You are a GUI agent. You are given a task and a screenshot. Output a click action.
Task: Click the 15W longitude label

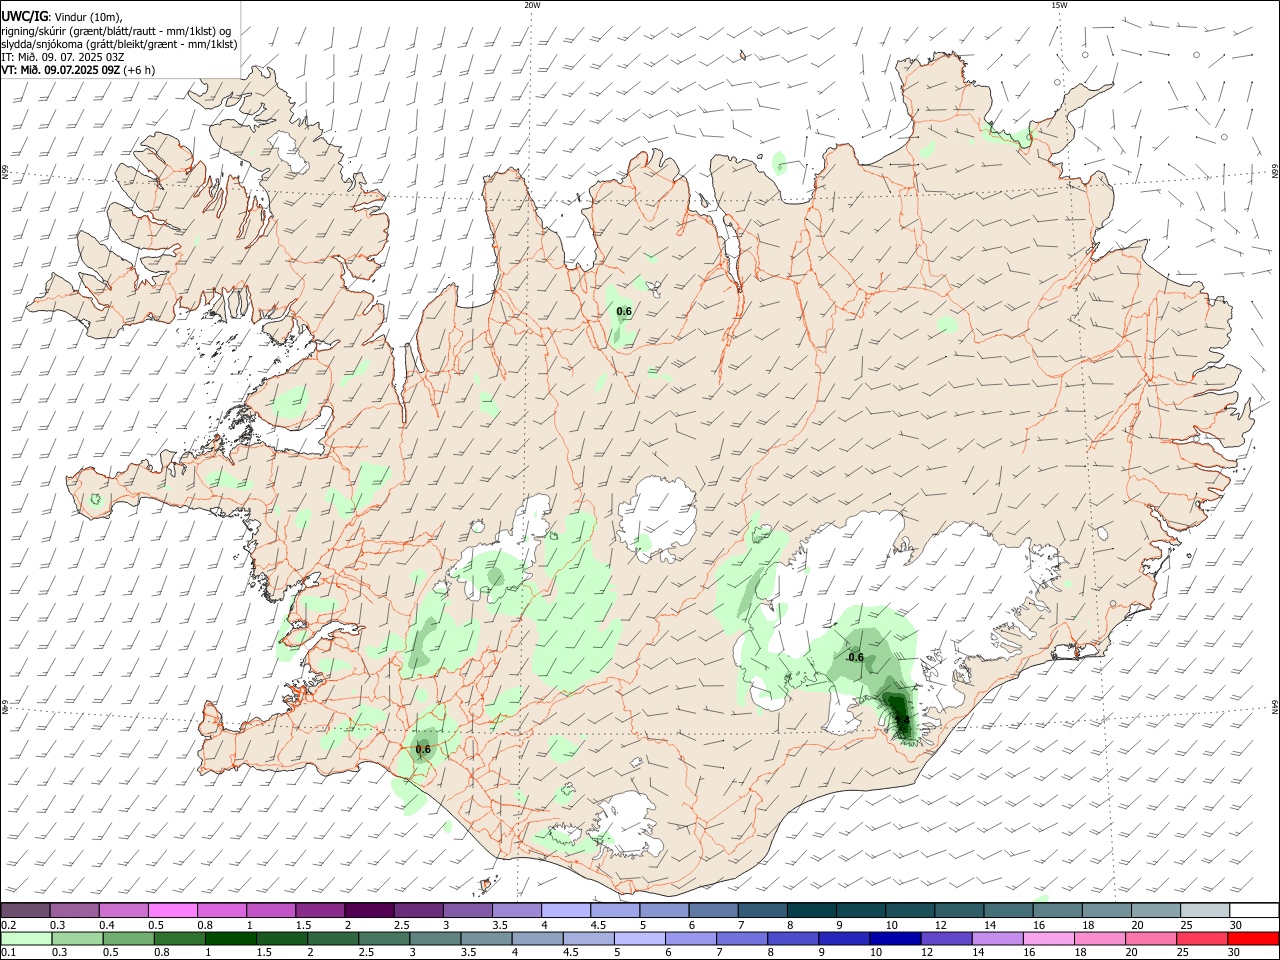1059,5
